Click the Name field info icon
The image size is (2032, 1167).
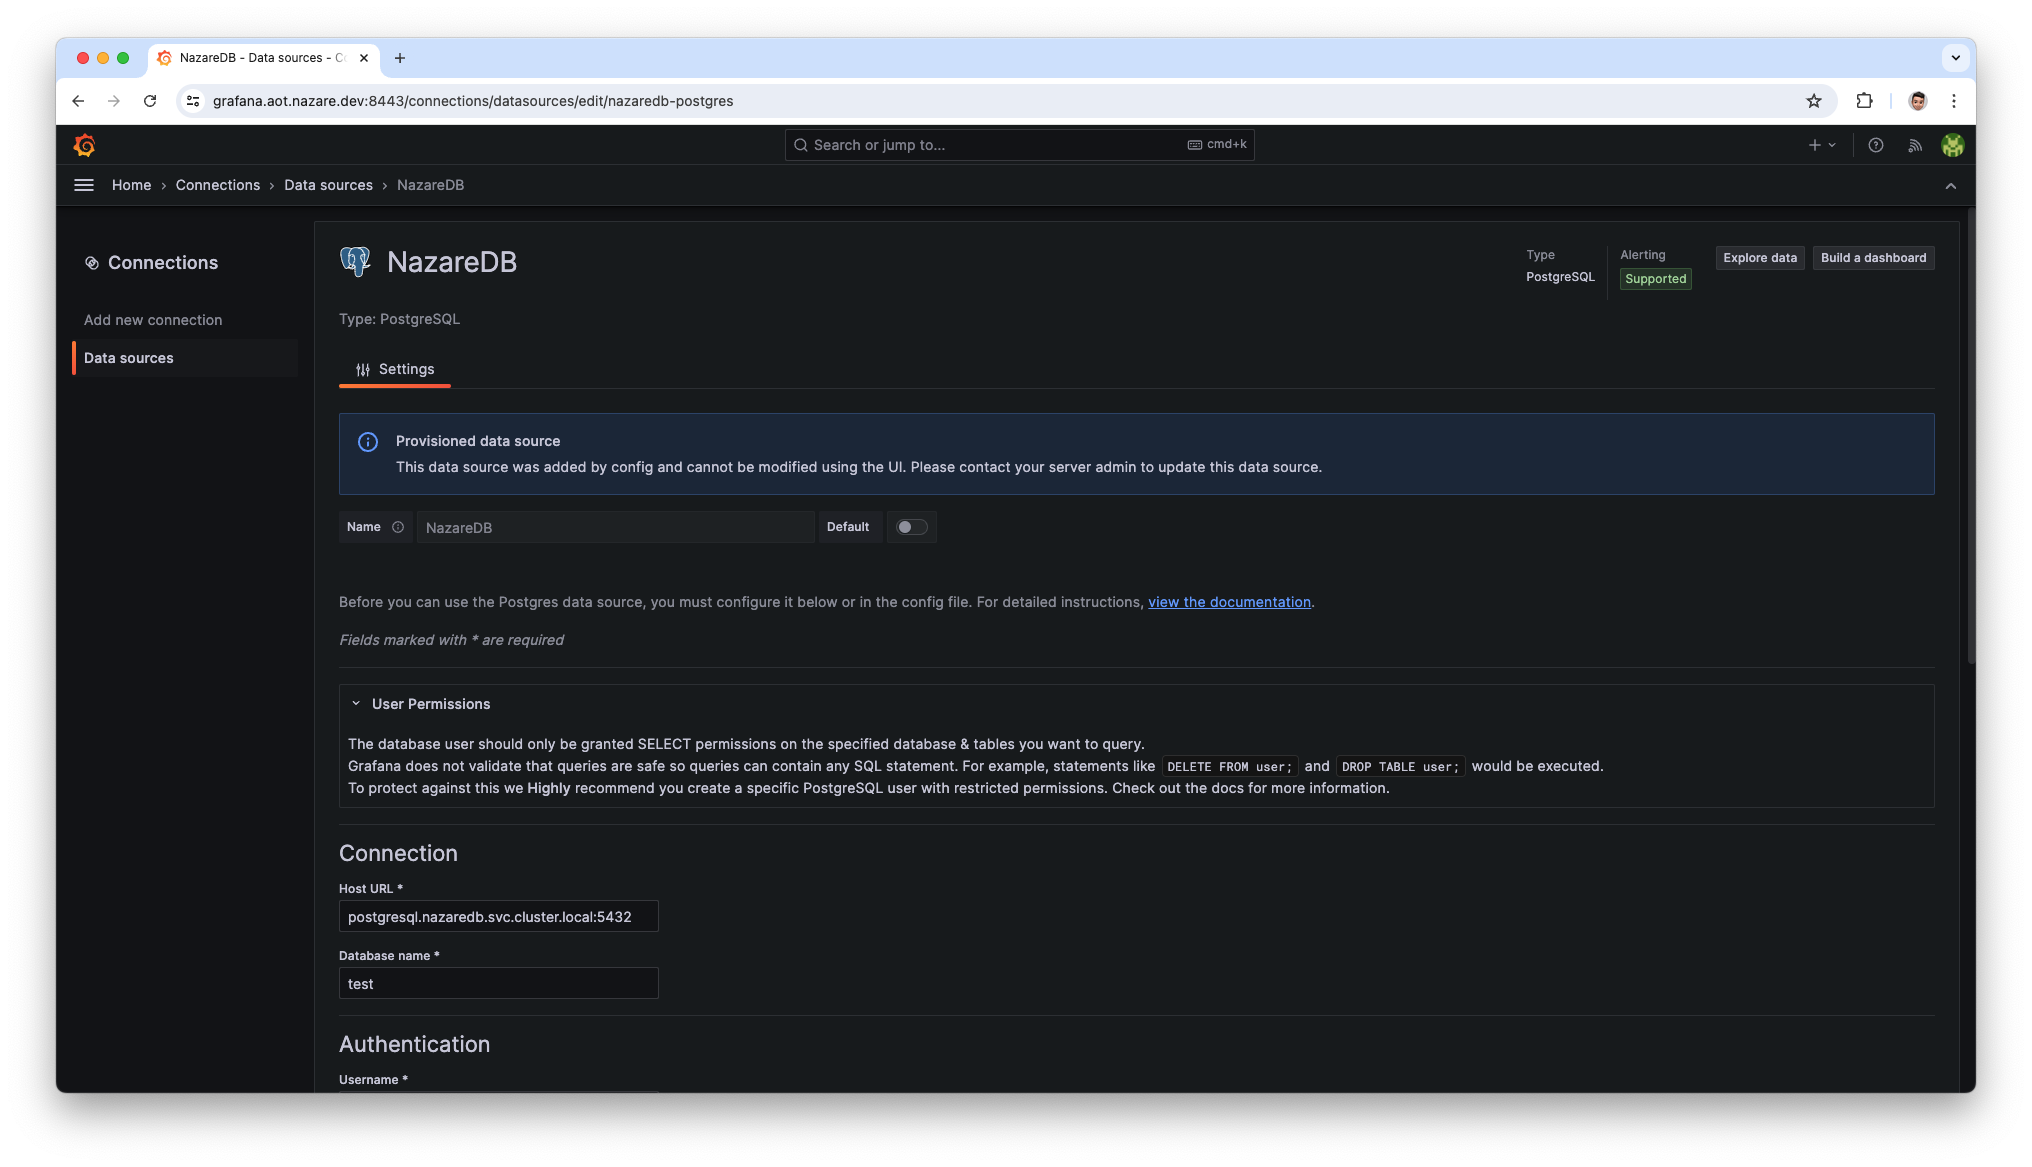[398, 527]
